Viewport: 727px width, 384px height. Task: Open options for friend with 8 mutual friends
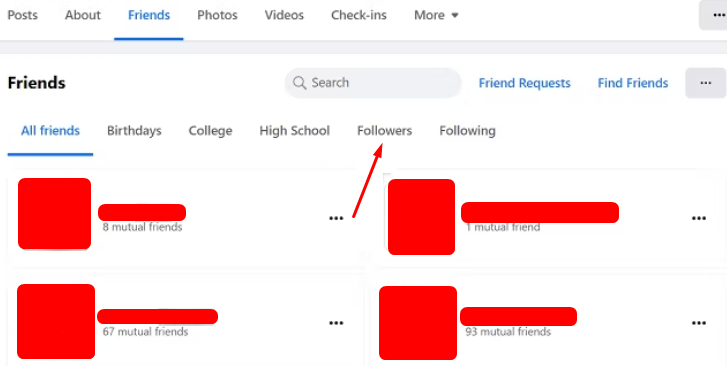click(336, 218)
